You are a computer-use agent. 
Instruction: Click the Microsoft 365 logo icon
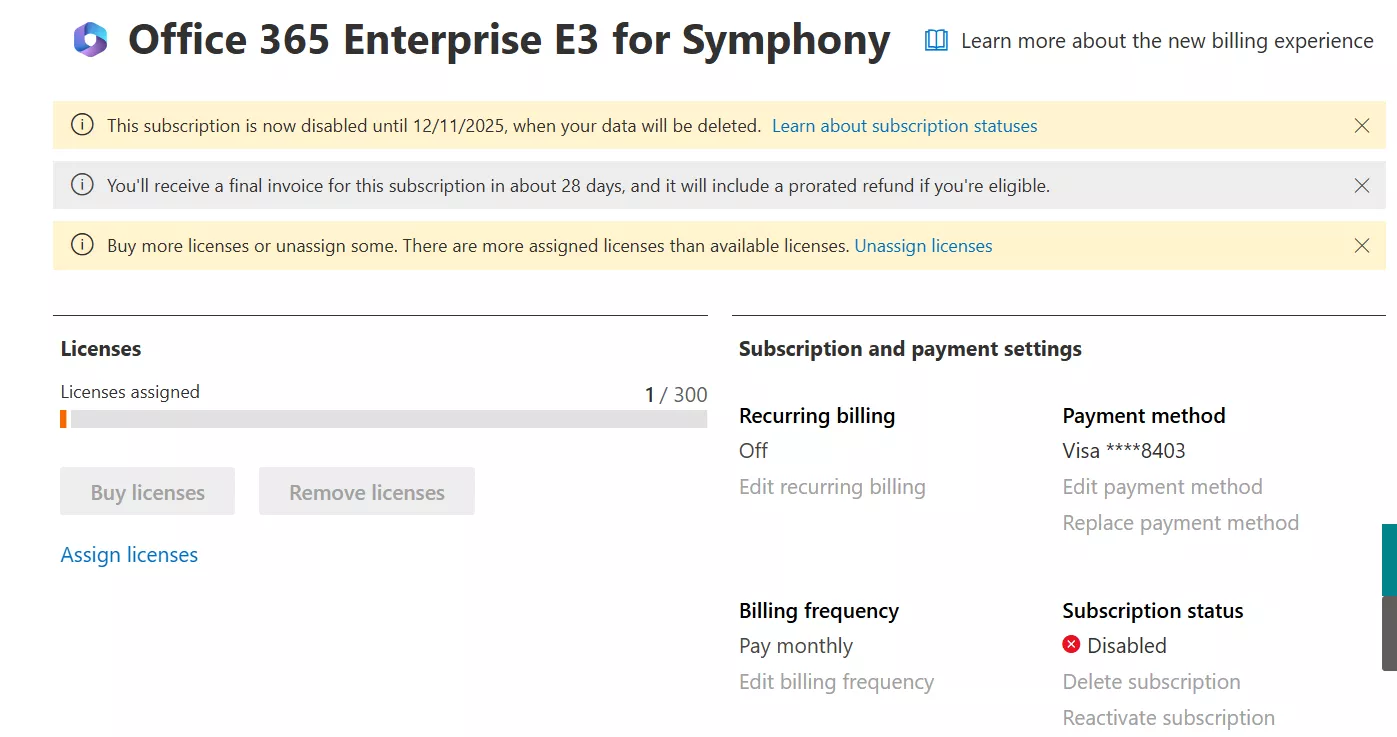pyautogui.click(x=90, y=40)
